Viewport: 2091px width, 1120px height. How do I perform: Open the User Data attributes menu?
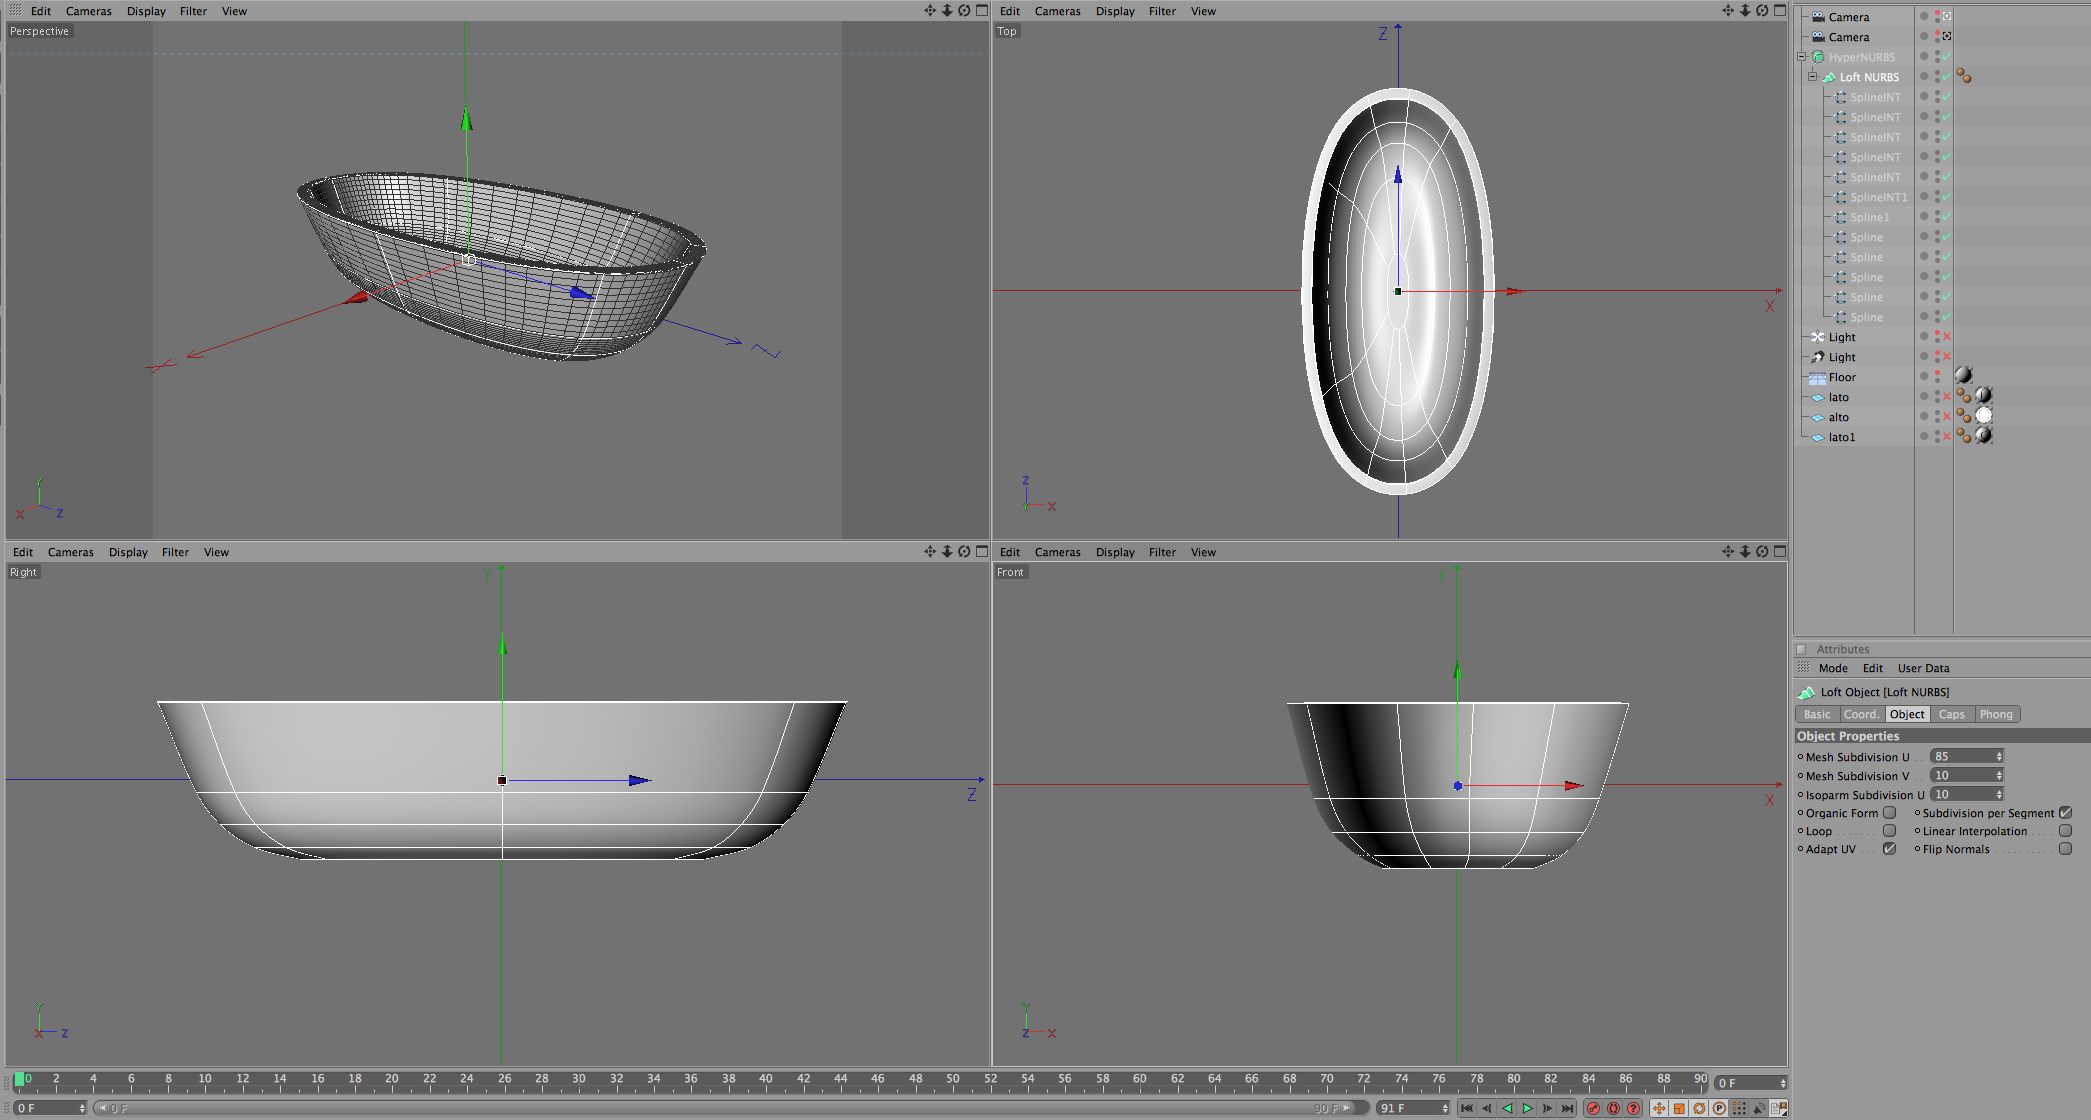pyautogui.click(x=1923, y=668)
